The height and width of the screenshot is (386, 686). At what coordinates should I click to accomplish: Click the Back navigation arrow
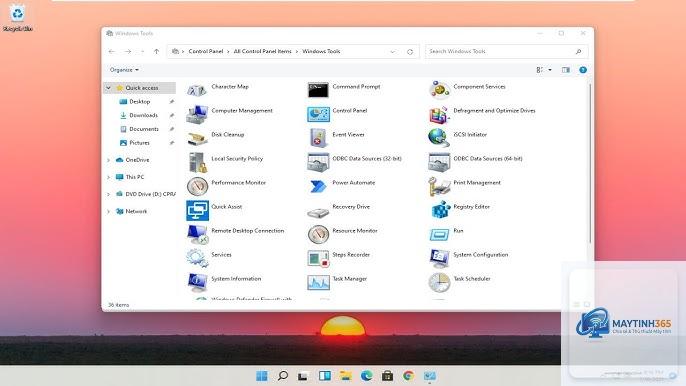[x=112, y=52]
